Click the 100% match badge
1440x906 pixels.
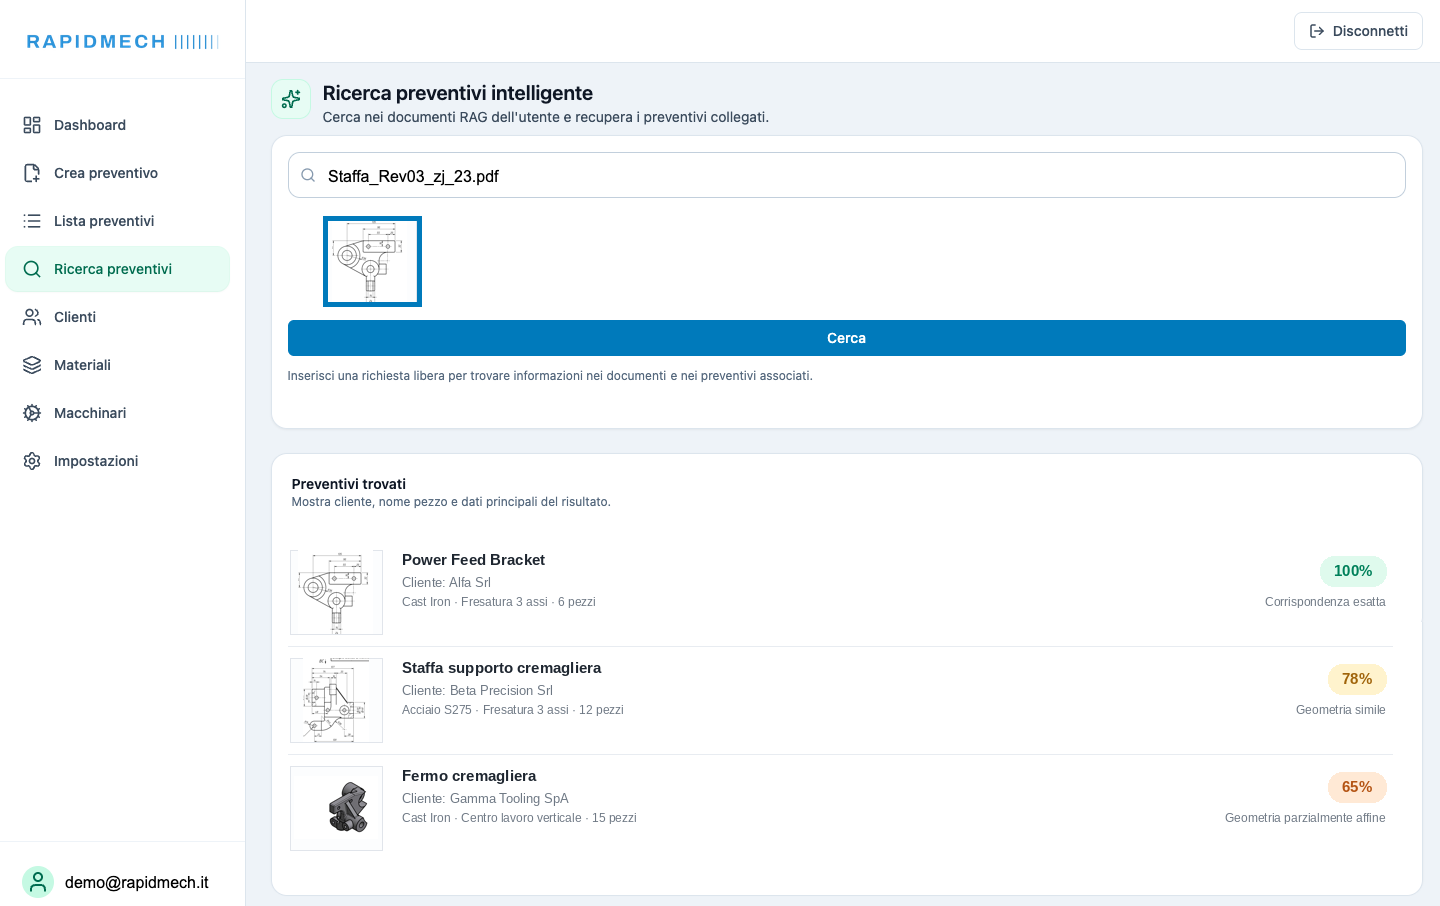(x=1353, y=571)
